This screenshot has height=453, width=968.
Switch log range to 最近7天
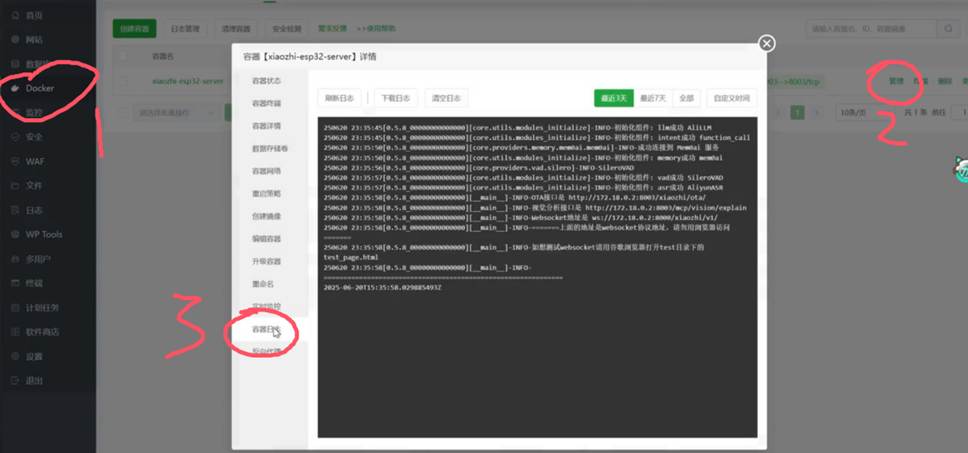click(x=653, y=98)
